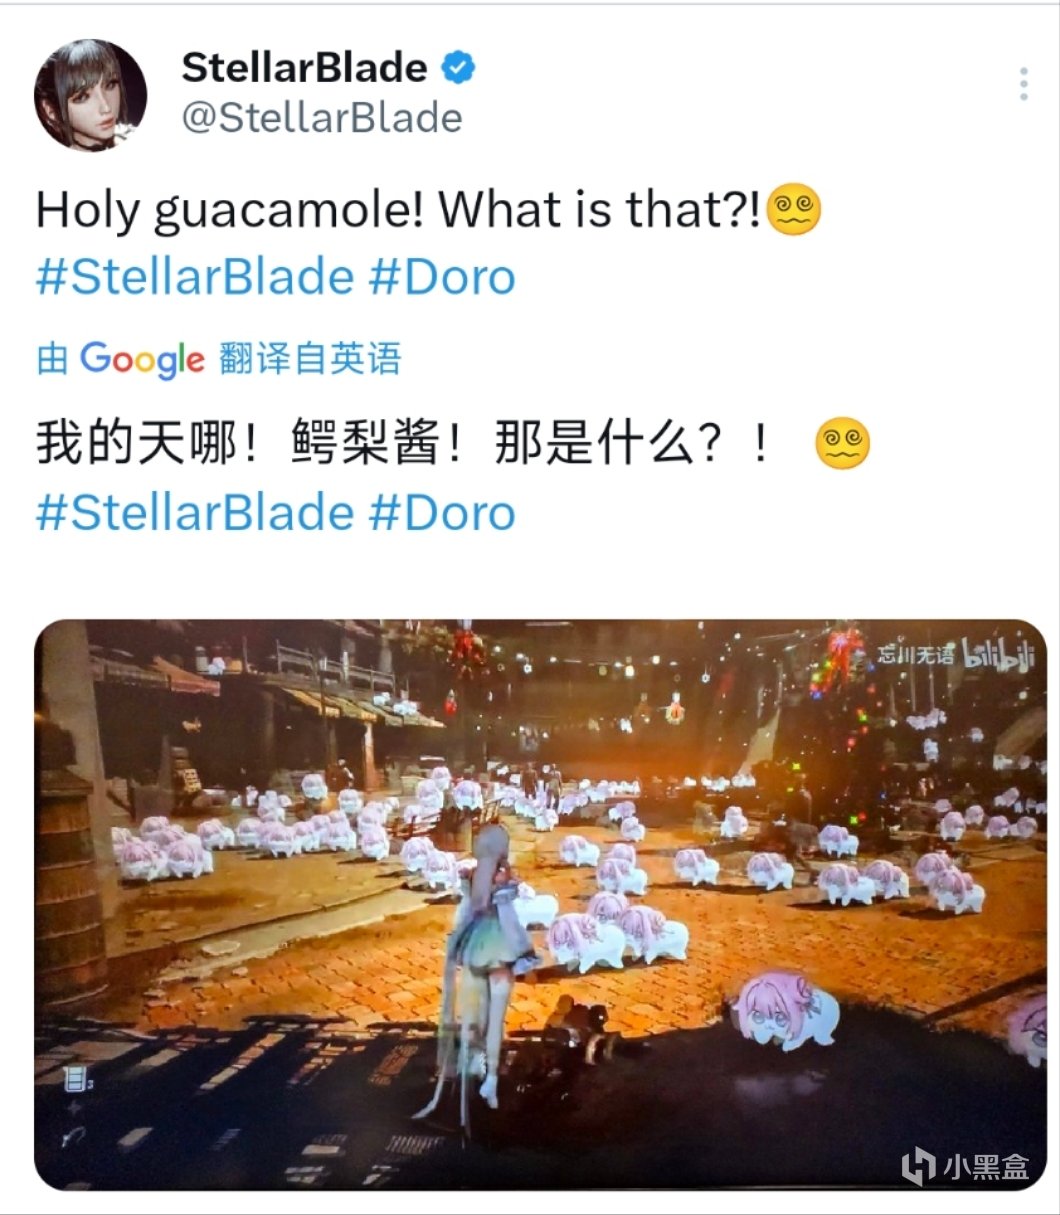Click the 忘川无语 uploader watermark text

(x=915, y=656)
